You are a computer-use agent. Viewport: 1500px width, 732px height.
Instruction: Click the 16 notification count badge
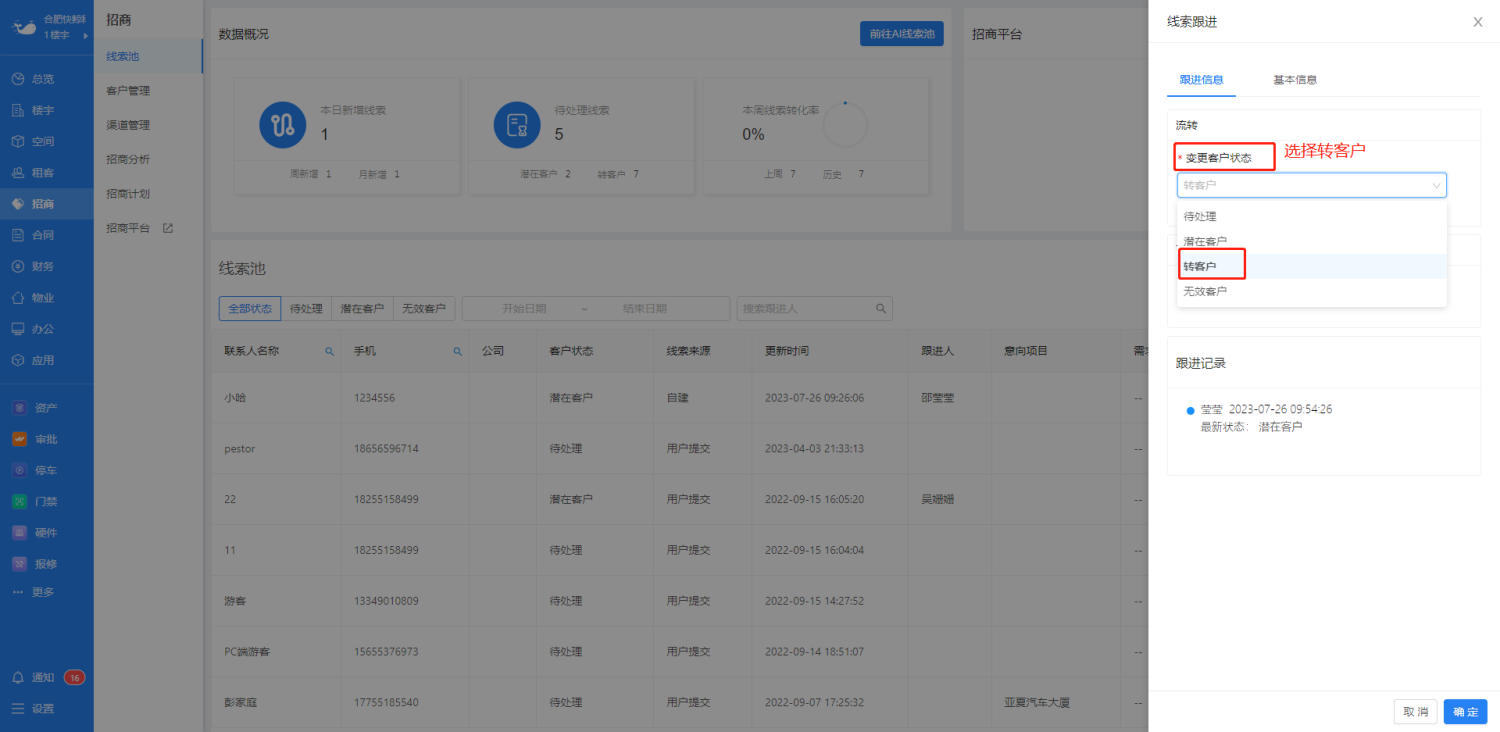tap(74, 677)
